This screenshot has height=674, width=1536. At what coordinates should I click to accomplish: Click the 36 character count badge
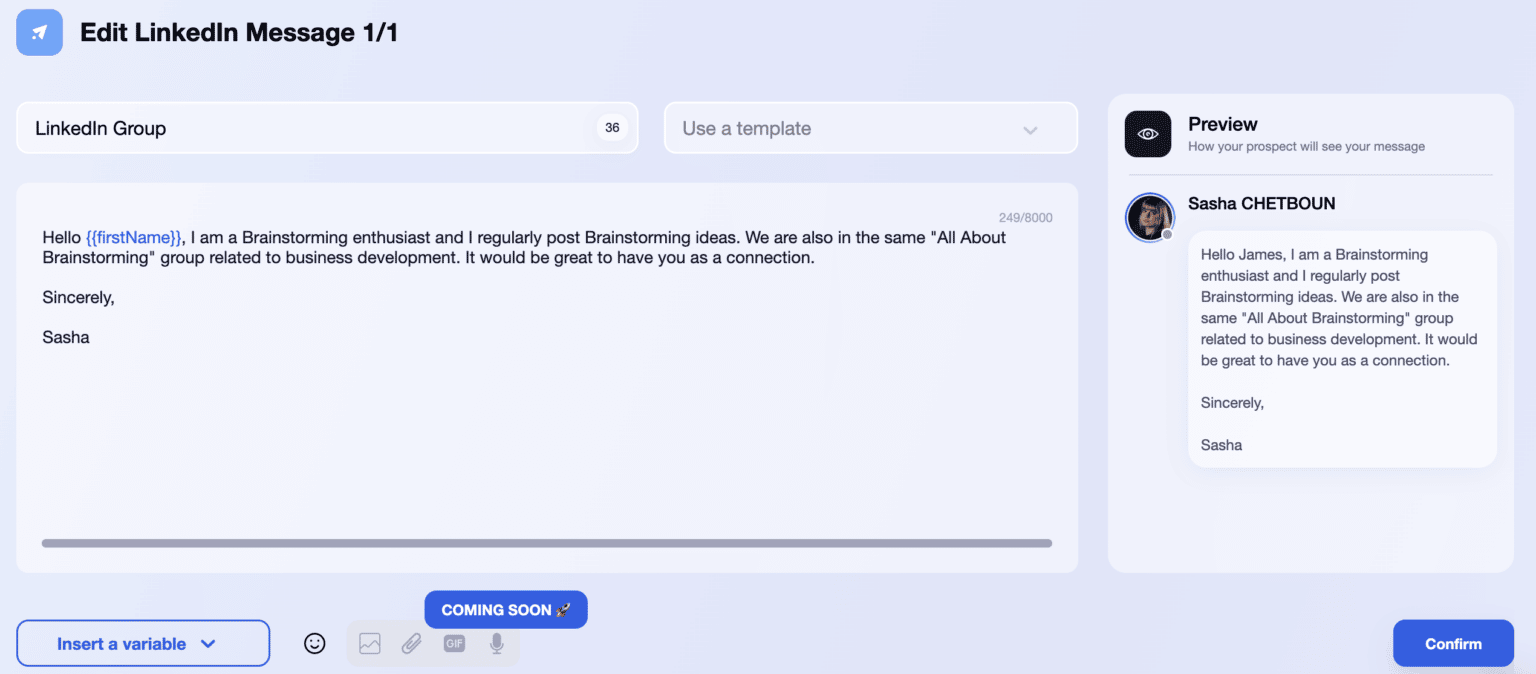click(612, 128)
